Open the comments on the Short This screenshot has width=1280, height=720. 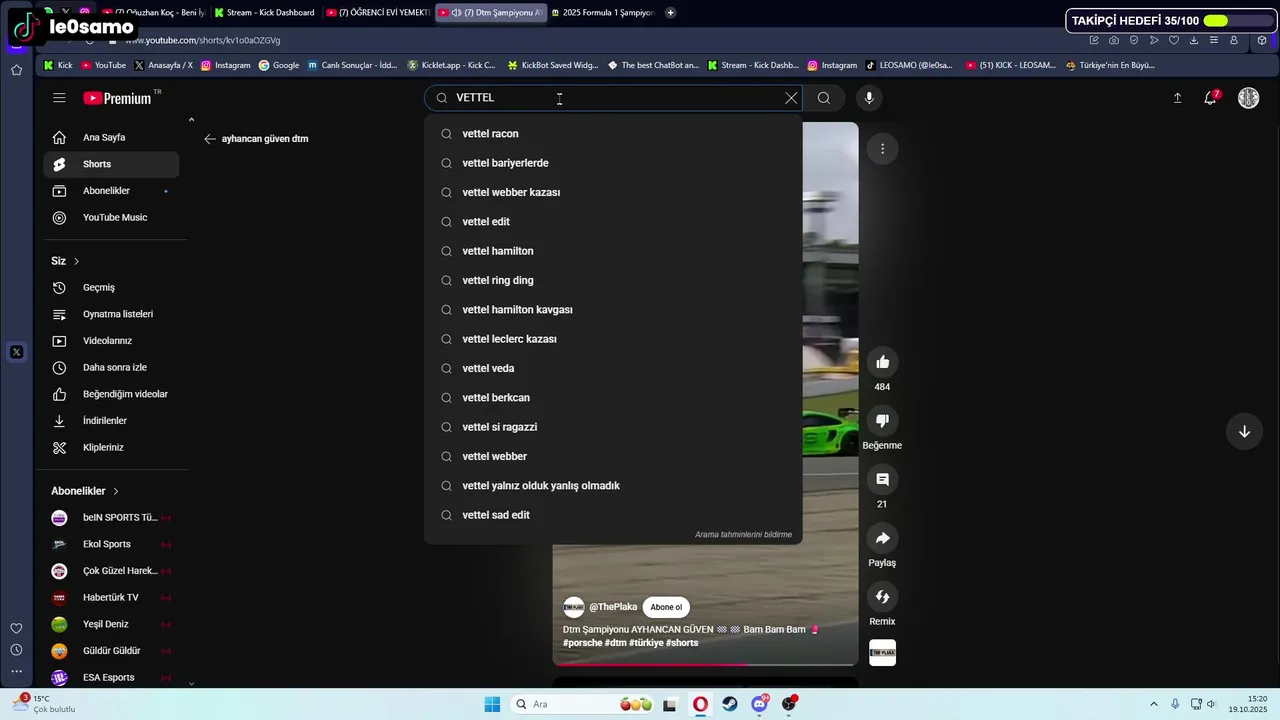882,480
